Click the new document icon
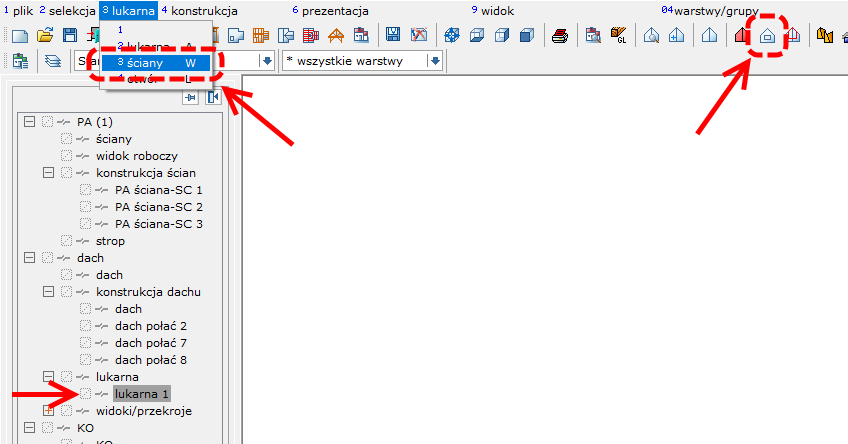 point(19,37)
